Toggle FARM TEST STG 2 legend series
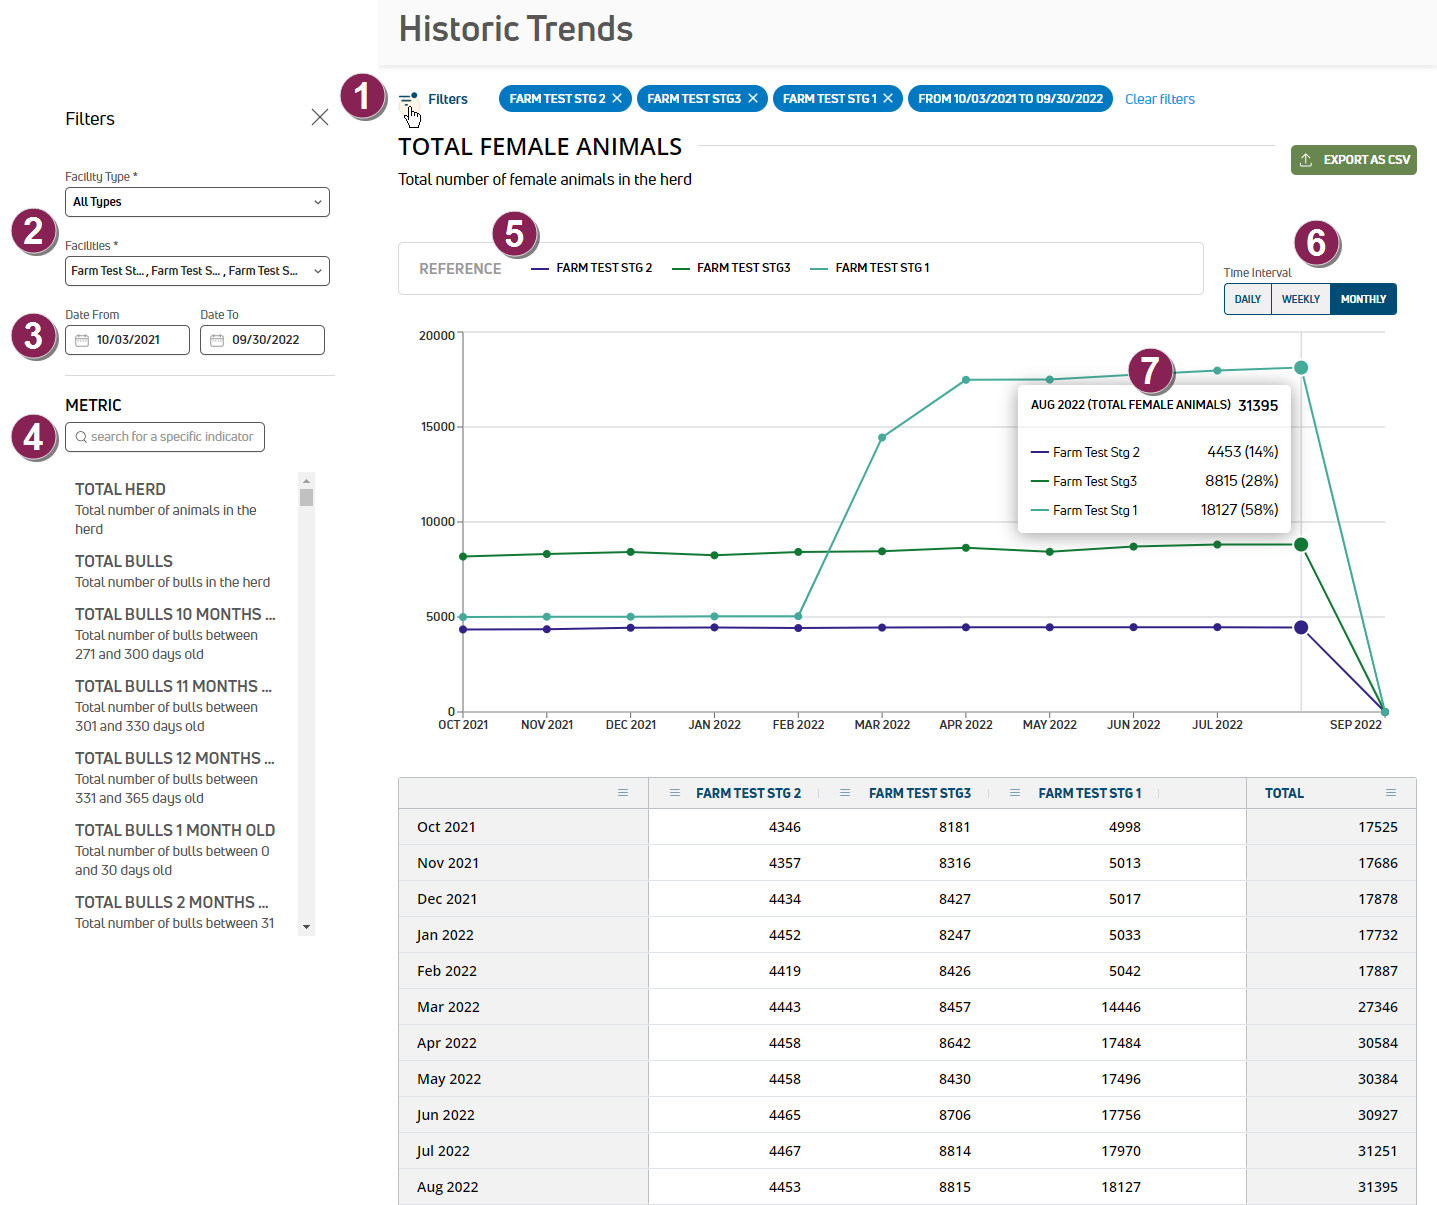The width and height of the screenshot is (1437, 1205). (592, 268)
